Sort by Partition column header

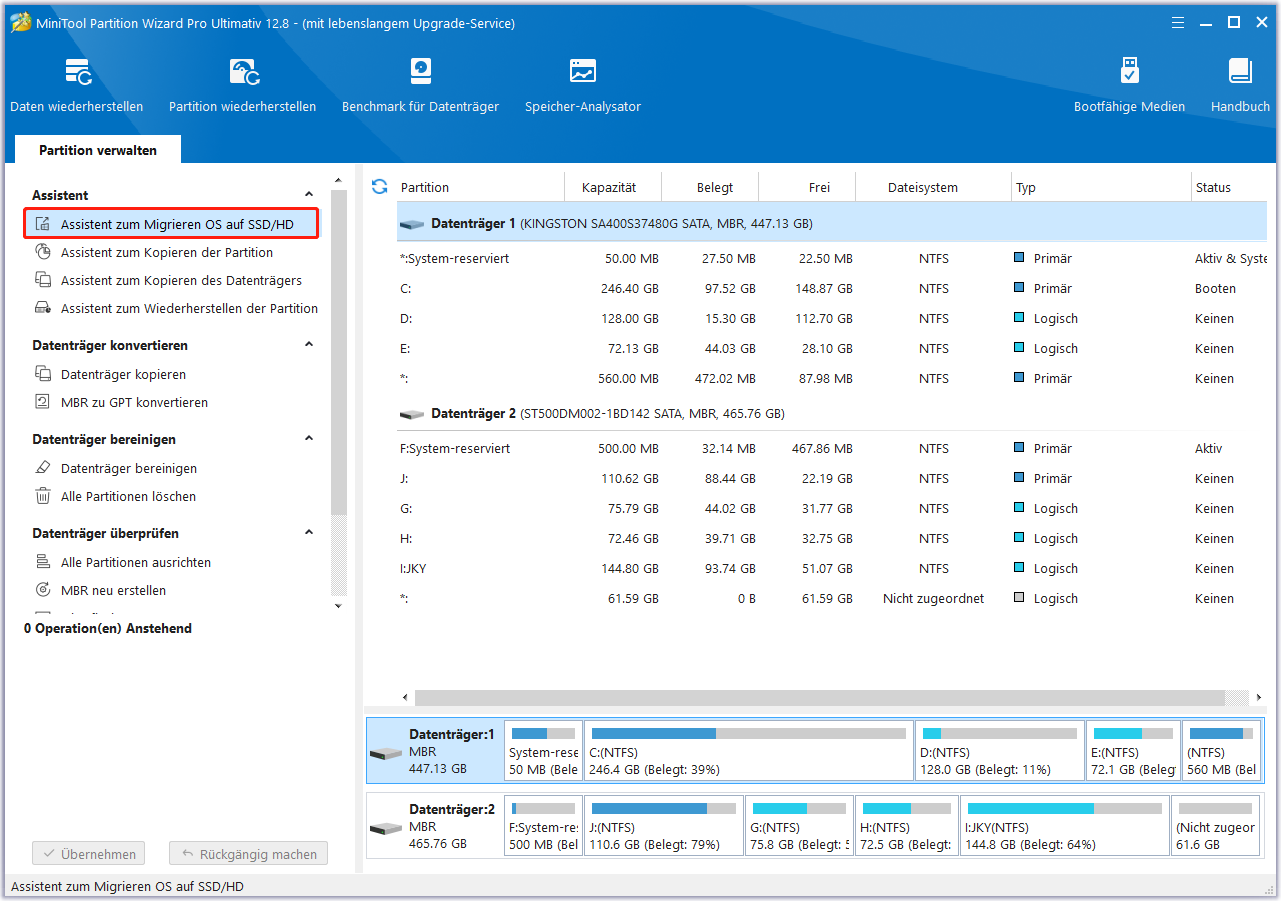pyautogui.click(x=481, y=187)
